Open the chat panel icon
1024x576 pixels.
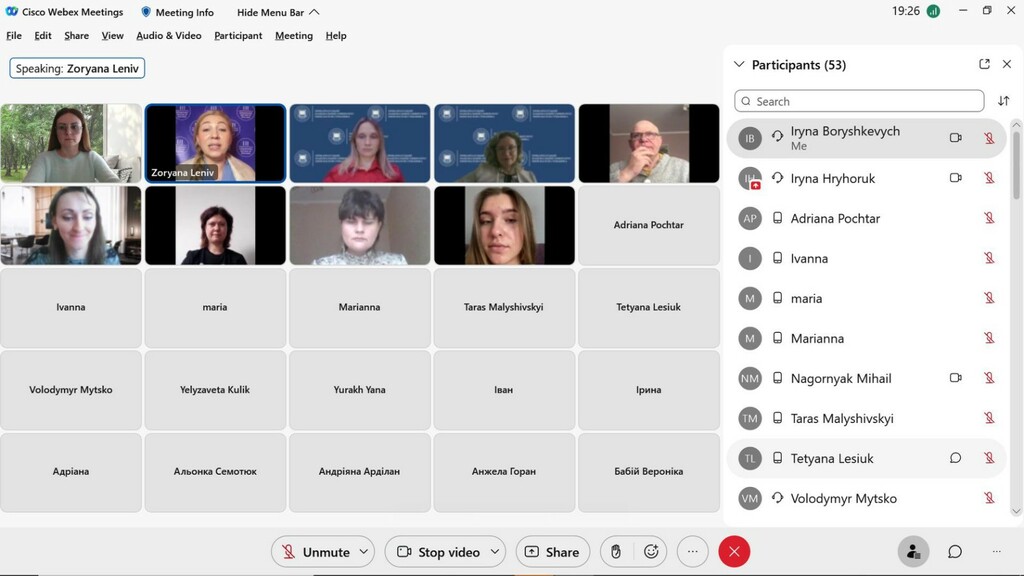tap(955, 552)
